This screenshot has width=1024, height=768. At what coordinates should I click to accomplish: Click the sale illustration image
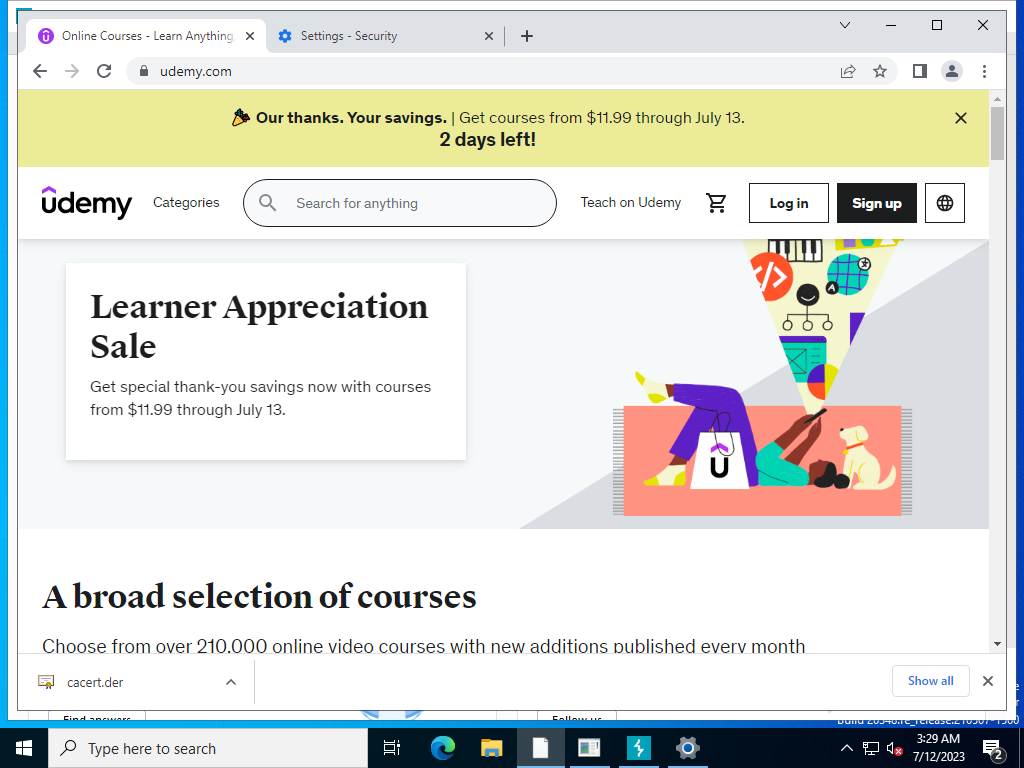[x=763, y=377]
